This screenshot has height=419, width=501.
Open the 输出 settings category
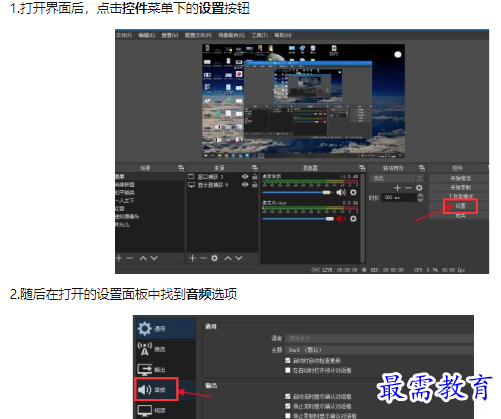click(166, 369)
